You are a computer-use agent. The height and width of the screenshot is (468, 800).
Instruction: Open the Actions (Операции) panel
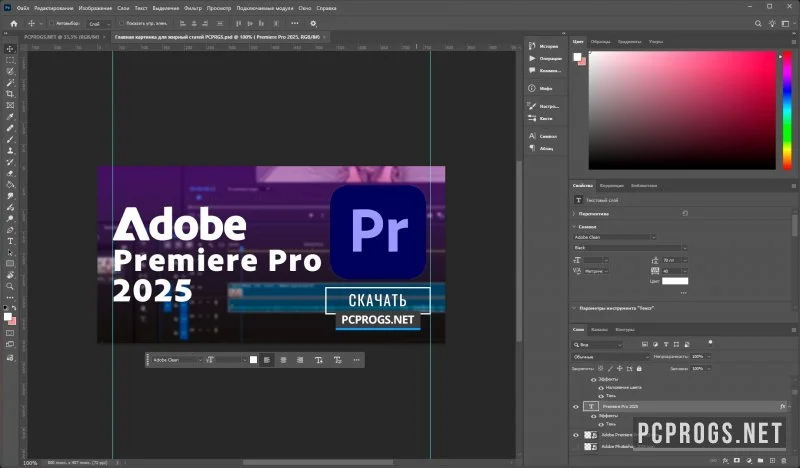coord(544,58)
